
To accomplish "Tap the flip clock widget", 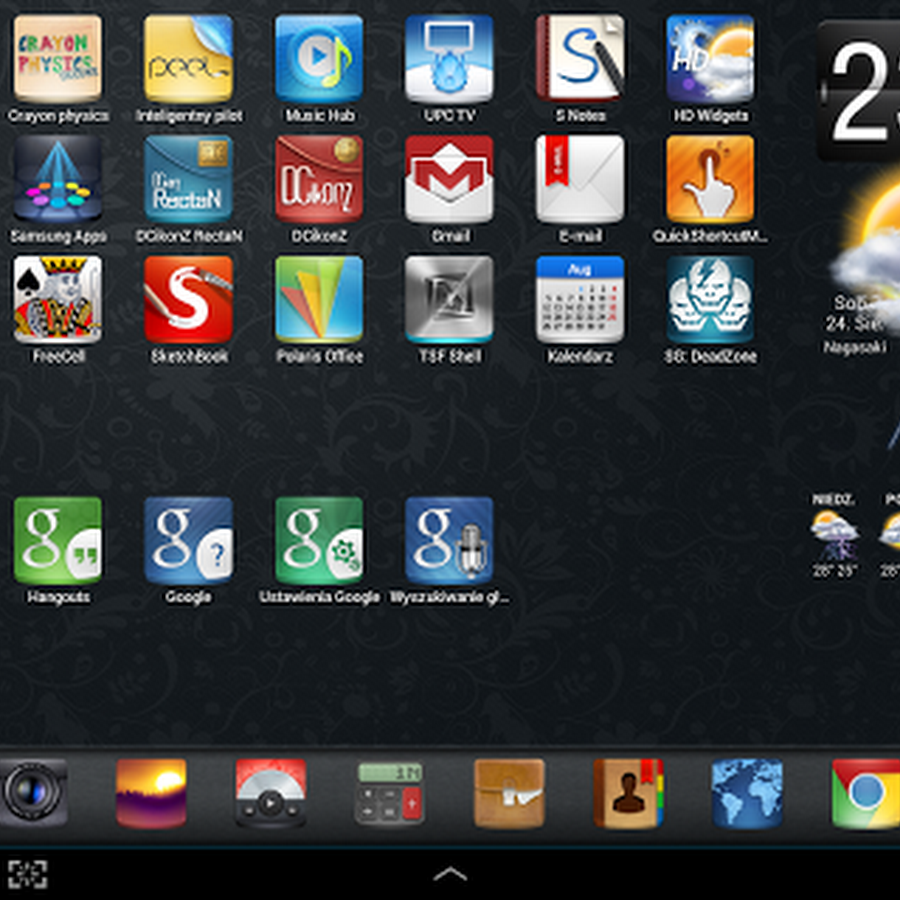I will pos(858,91).
